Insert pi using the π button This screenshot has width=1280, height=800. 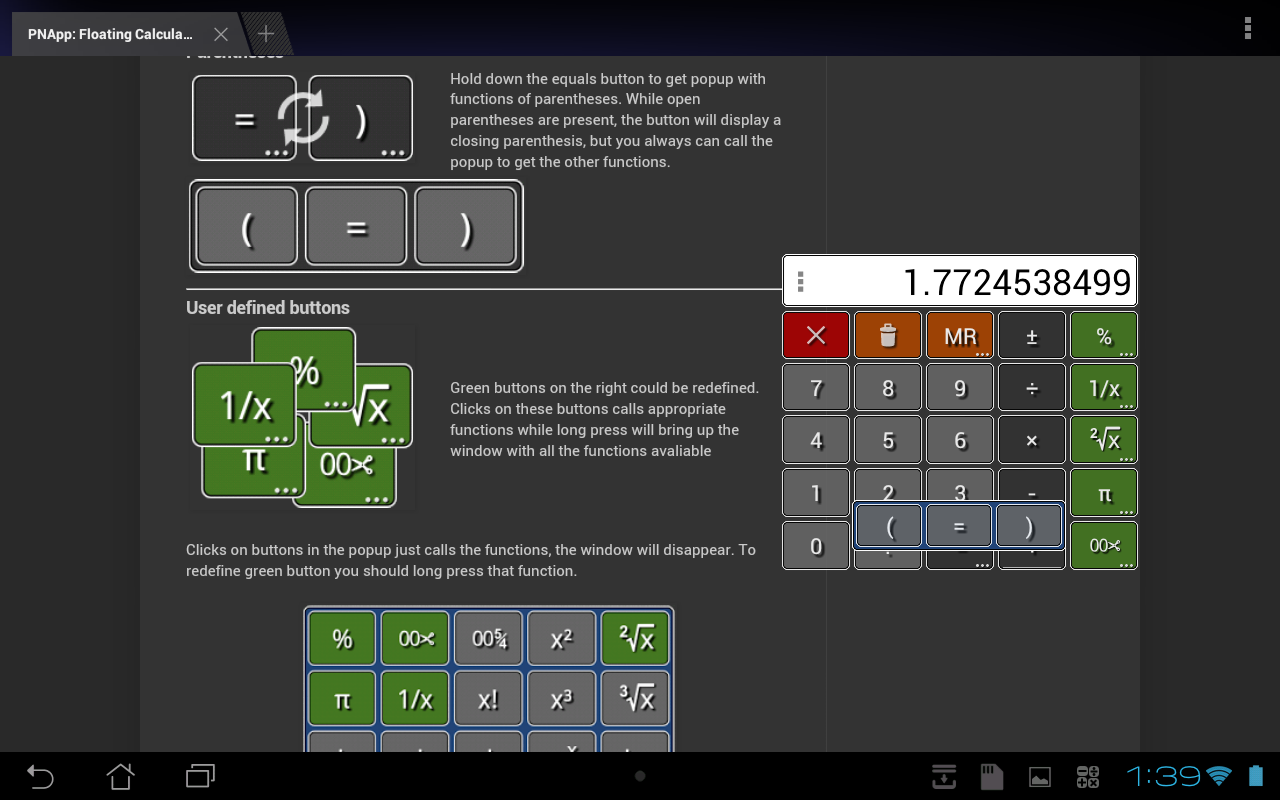[1103, 492]
